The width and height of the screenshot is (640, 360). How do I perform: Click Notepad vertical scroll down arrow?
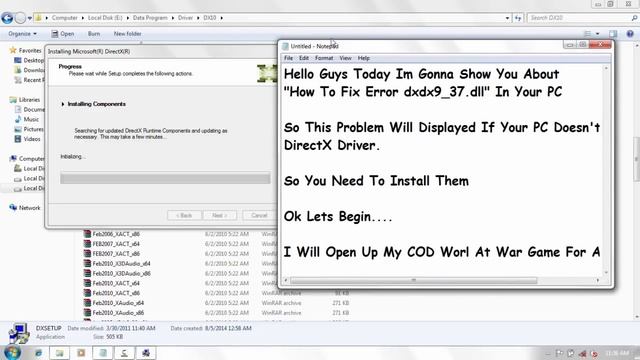click(606, 273)
